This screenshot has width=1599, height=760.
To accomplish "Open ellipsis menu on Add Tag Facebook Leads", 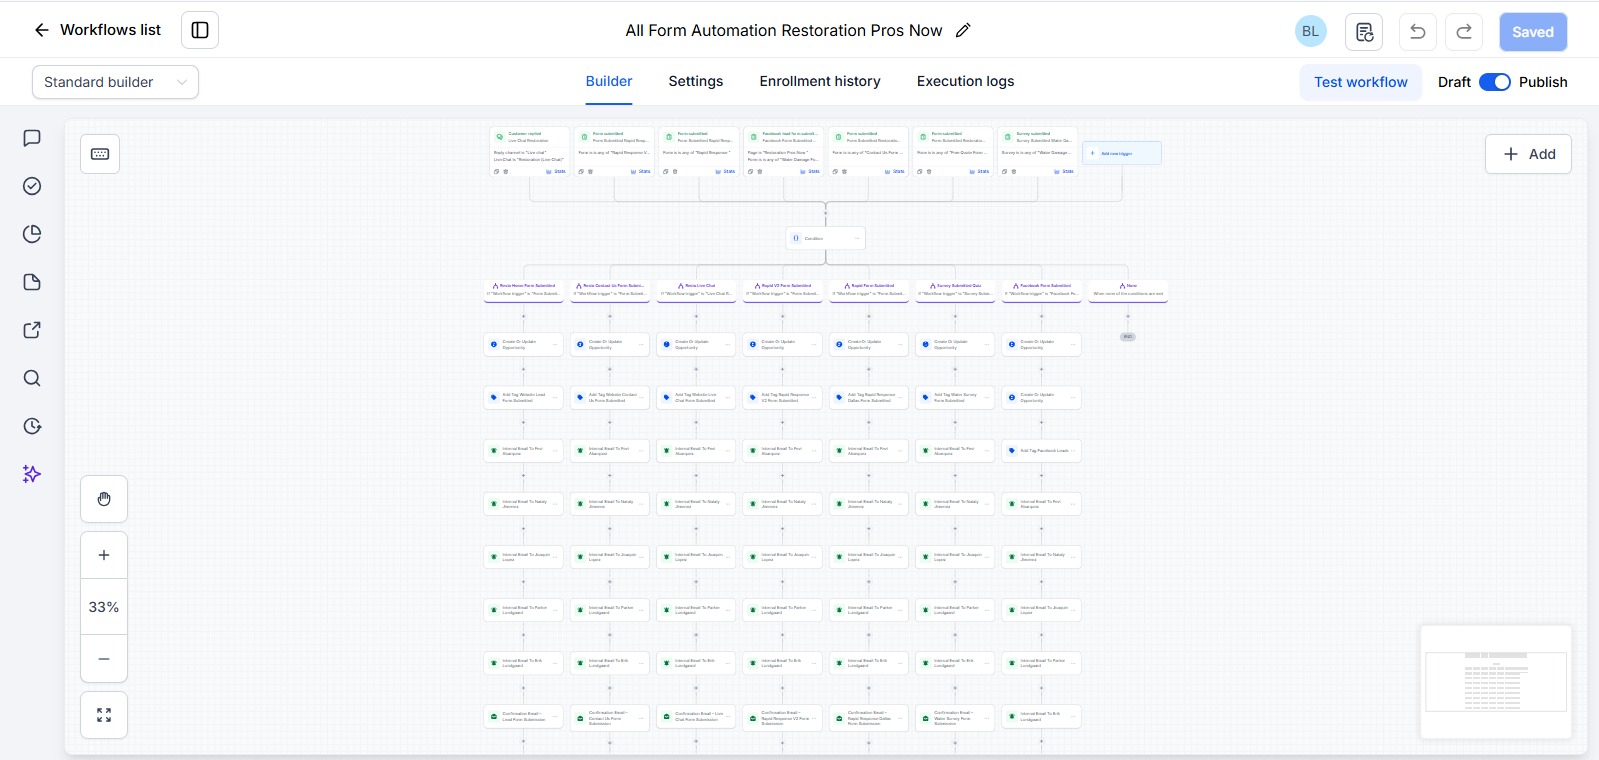I will [x=1074, y=450].
